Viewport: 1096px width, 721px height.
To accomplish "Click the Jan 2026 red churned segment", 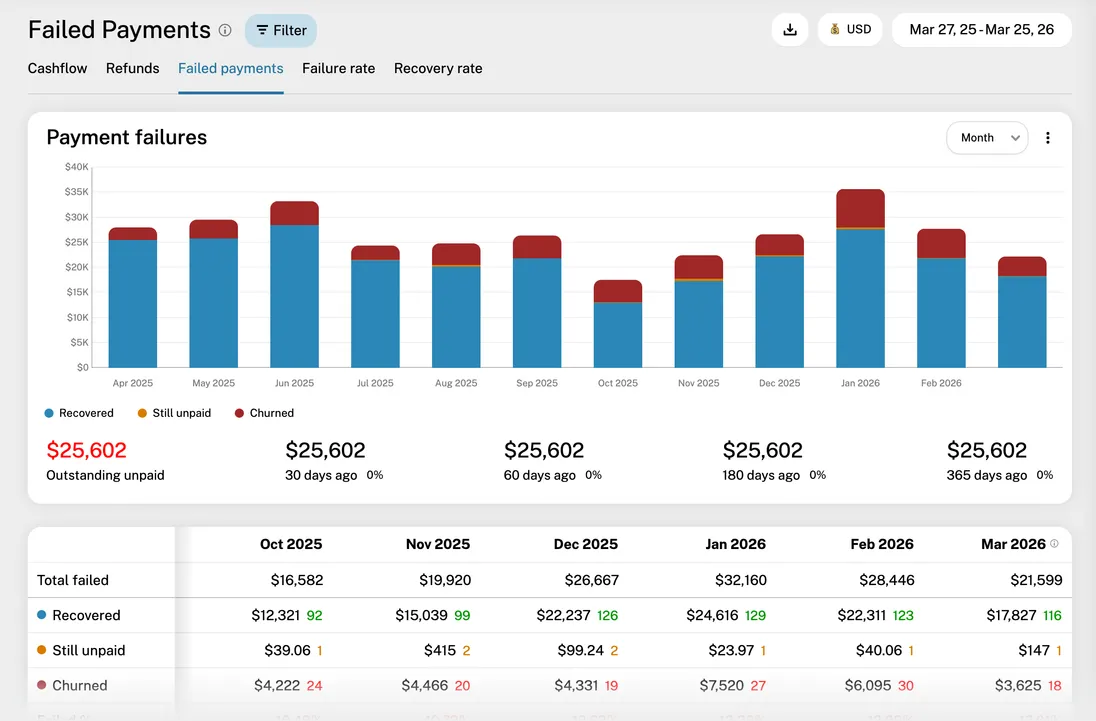I will [860, 208].
